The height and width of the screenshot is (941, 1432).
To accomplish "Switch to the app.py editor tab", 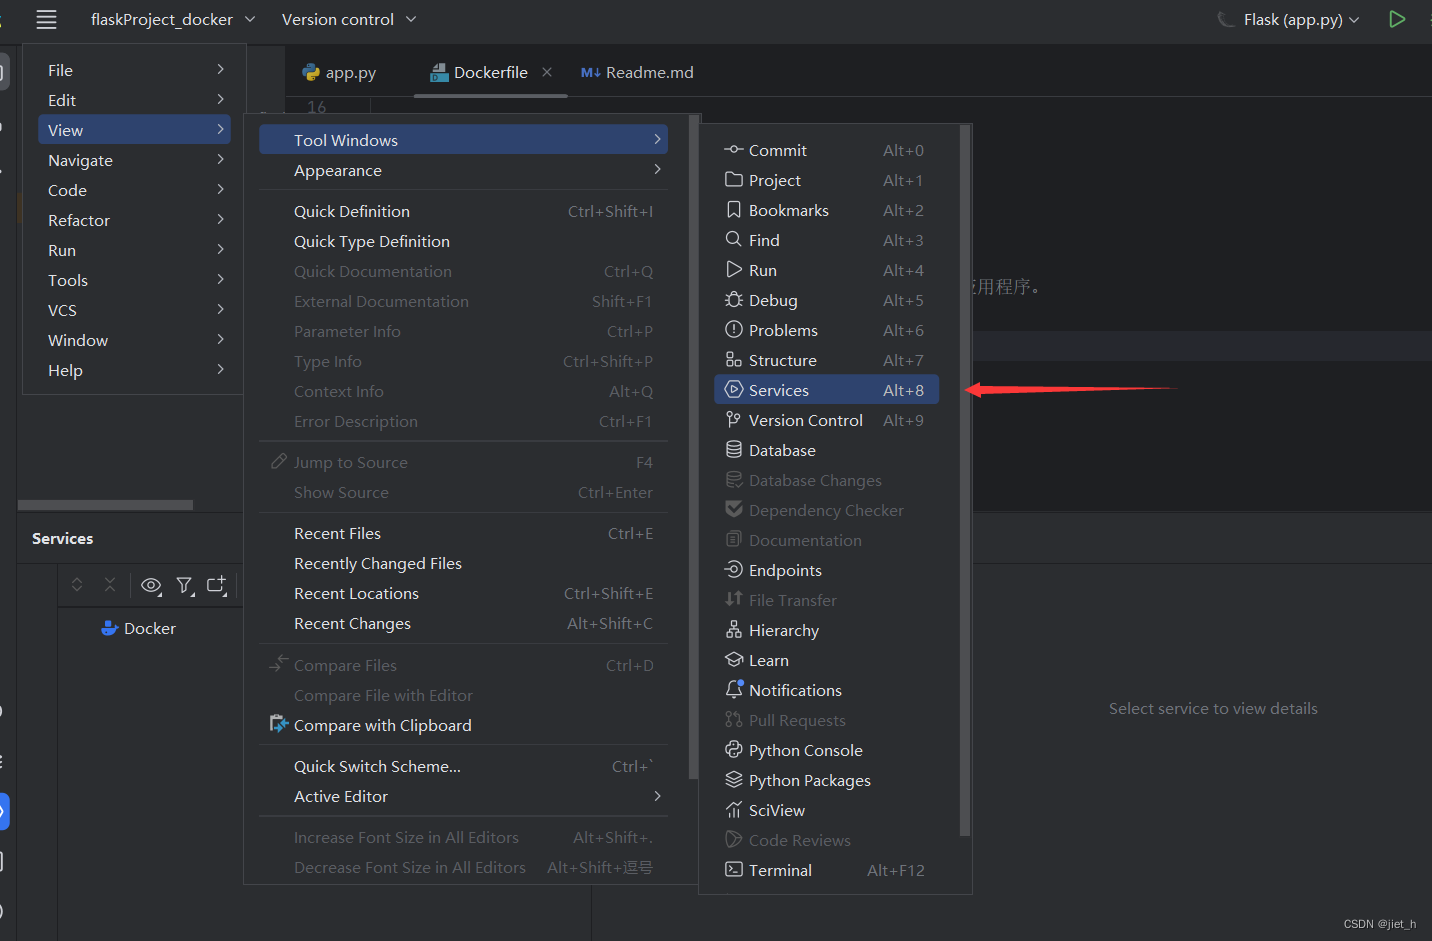I will click(x=339, y=72).
